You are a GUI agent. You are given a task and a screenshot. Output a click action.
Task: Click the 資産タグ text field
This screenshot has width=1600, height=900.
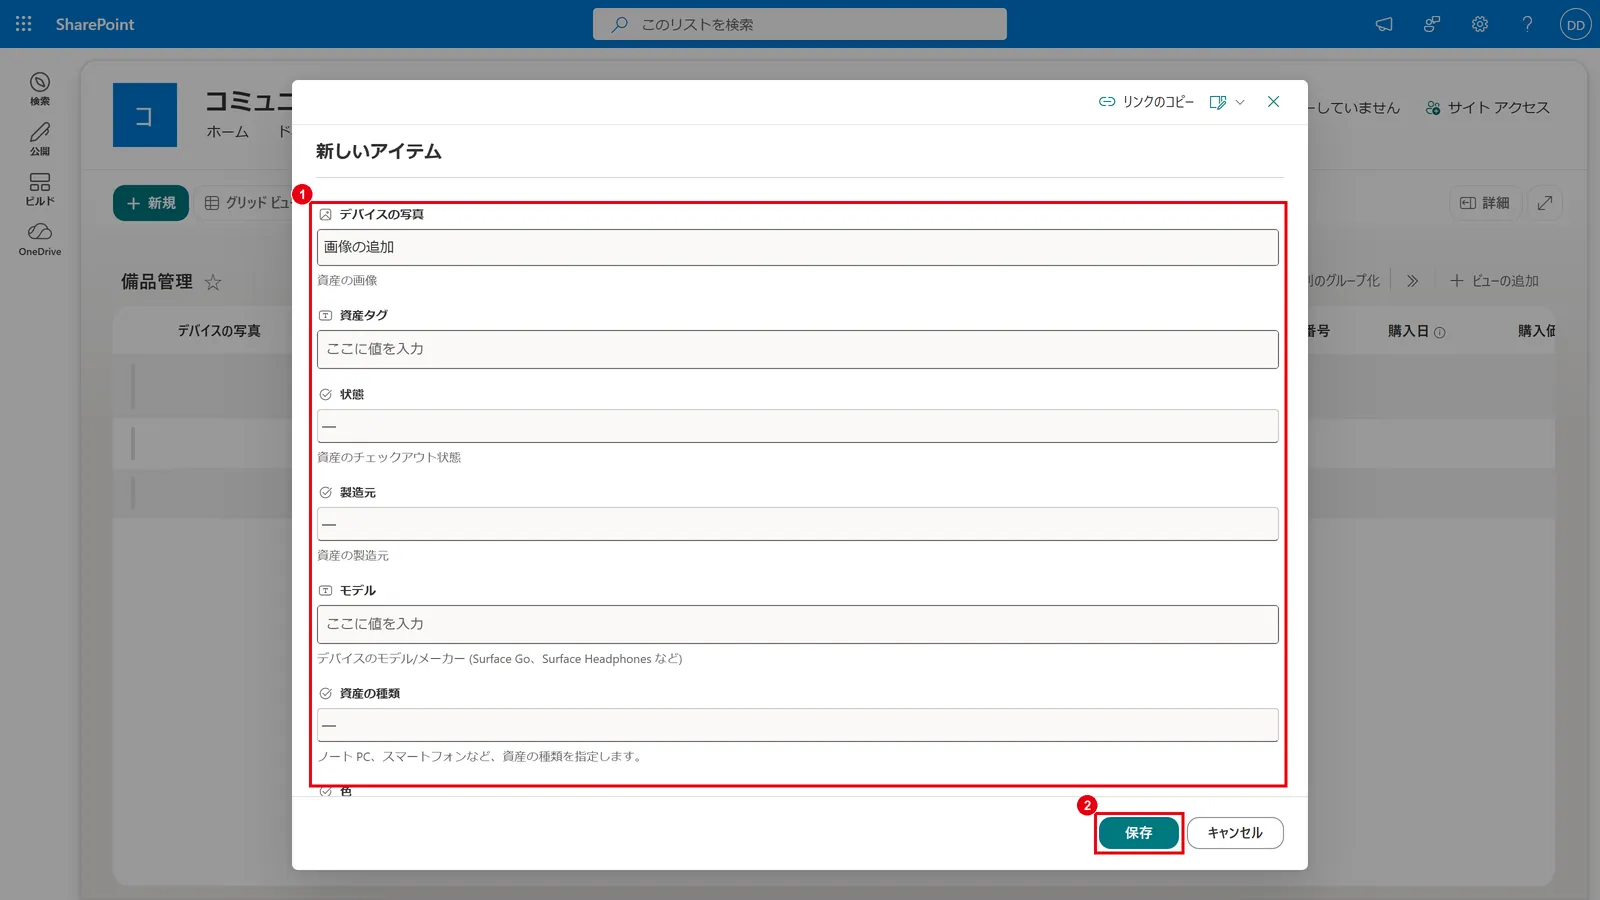798,349
